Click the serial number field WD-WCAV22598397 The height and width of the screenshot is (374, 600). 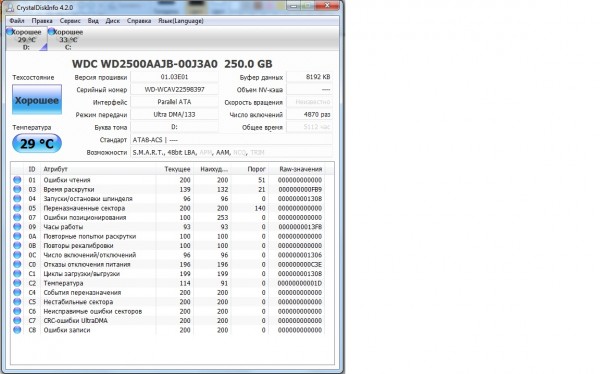tap(174, 90)
